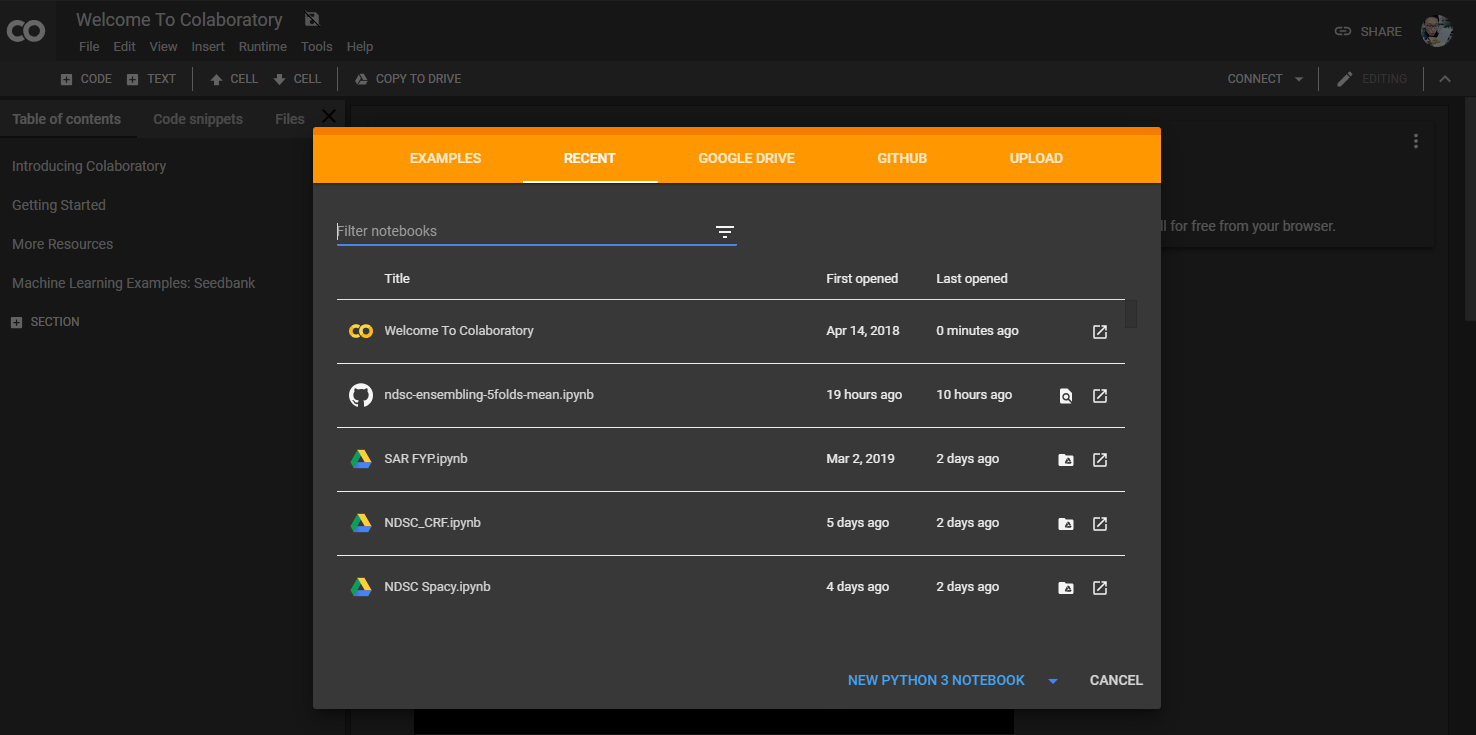Sort by the First opened column header

click(x=862, y=278)
